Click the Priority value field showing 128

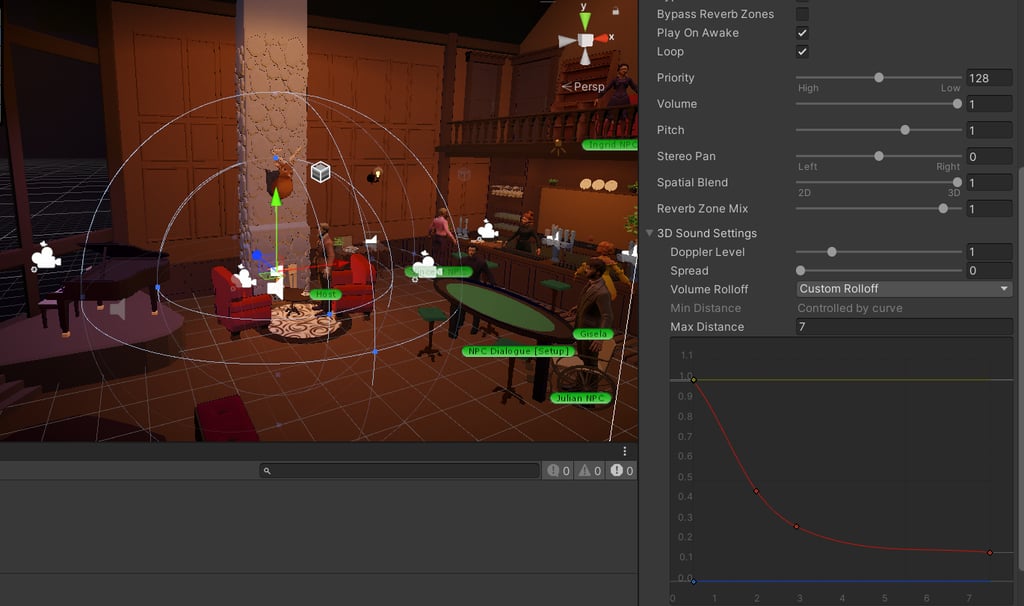tap(989, 78)
